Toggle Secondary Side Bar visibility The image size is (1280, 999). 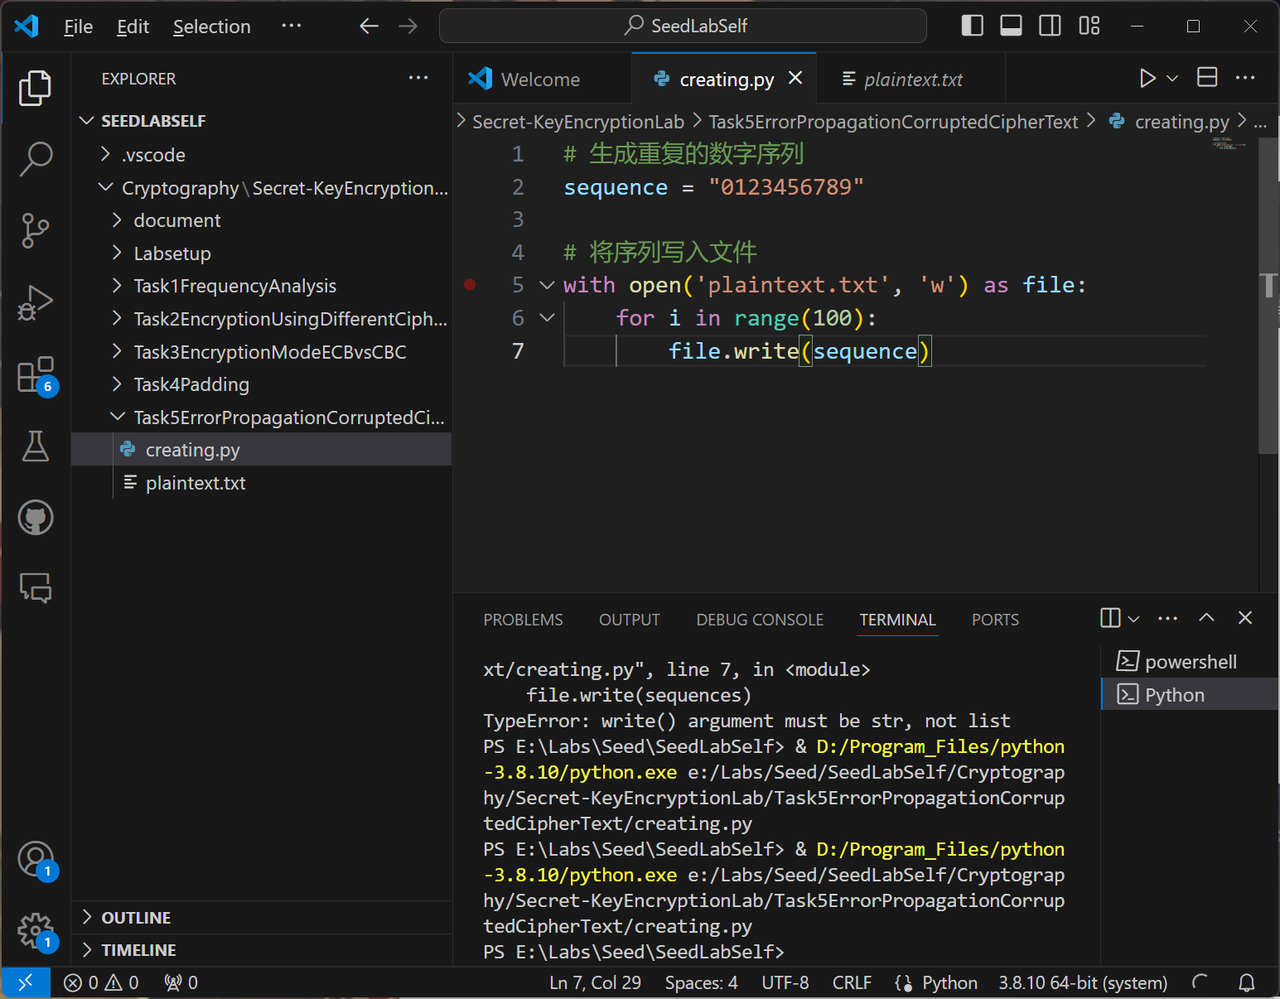tap(1050, 26)
